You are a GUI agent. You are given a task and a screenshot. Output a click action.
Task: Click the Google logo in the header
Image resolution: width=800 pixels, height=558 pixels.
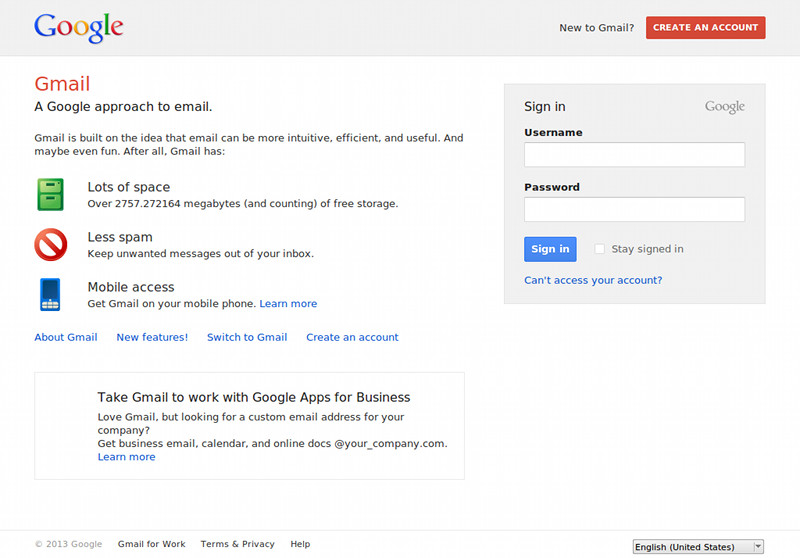pyautogui.click(x=79, y=28)
